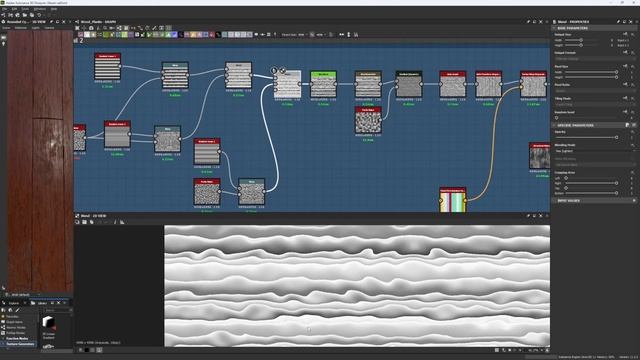Open the Scene menu in 3D view

point(6,28)
